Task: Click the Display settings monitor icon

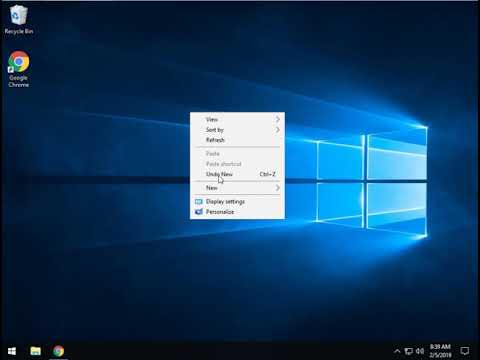Action: (x=199, y=202)
